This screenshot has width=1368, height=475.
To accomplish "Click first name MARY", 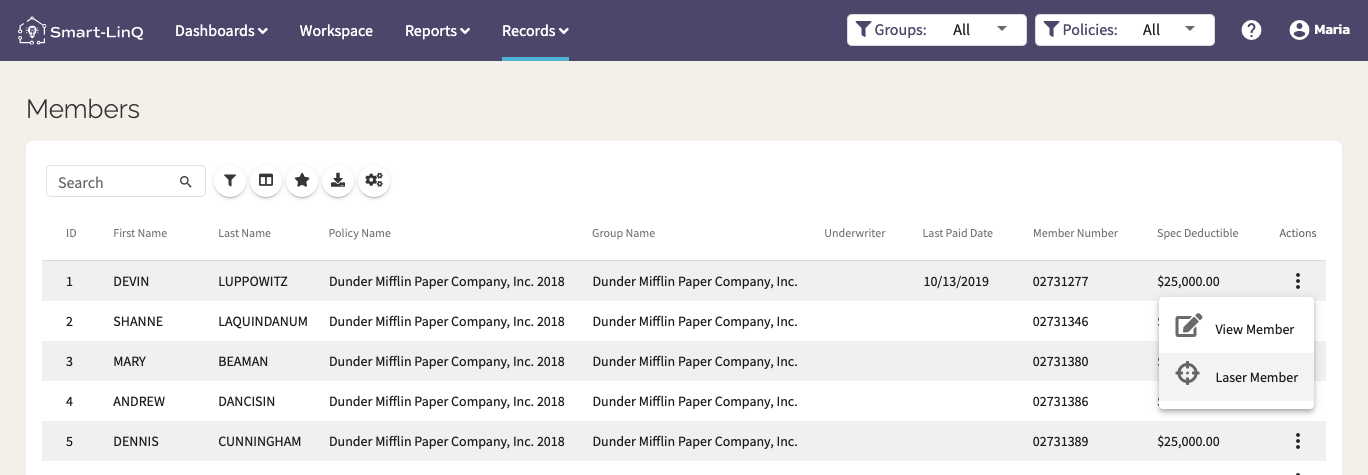I will (x=129, y=361).
